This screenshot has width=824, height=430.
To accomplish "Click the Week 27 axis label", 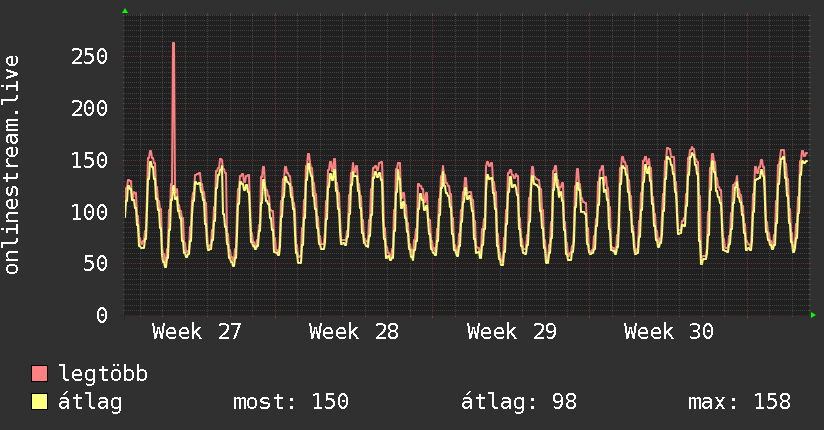I will [197, 332].
